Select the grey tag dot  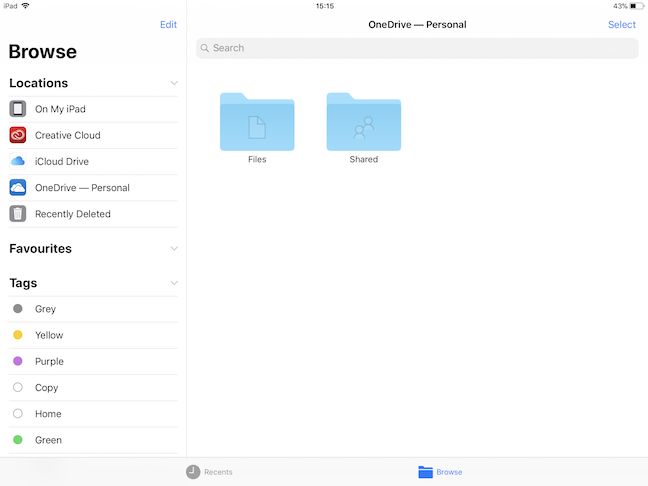tap(18, 309)
